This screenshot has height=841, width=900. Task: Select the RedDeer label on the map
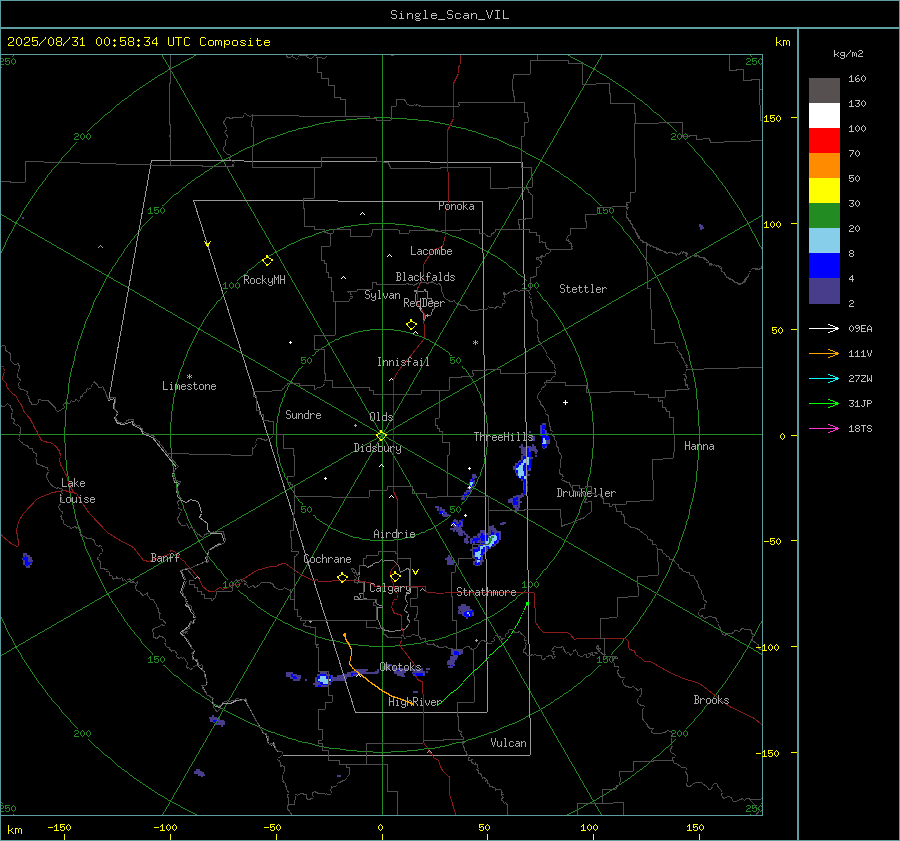(x=424, y=303)
